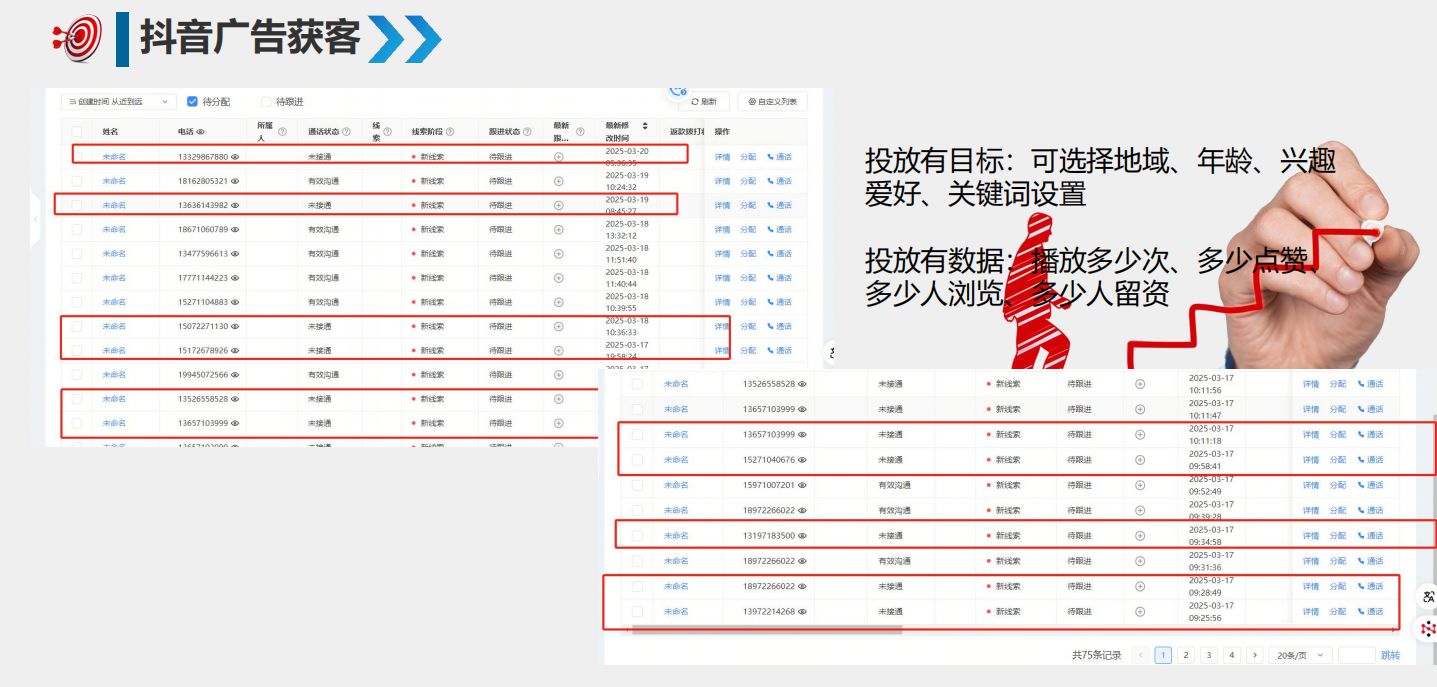Open 自定义列表 column settings
1437x687 pixels.
[x=772, y=102]
